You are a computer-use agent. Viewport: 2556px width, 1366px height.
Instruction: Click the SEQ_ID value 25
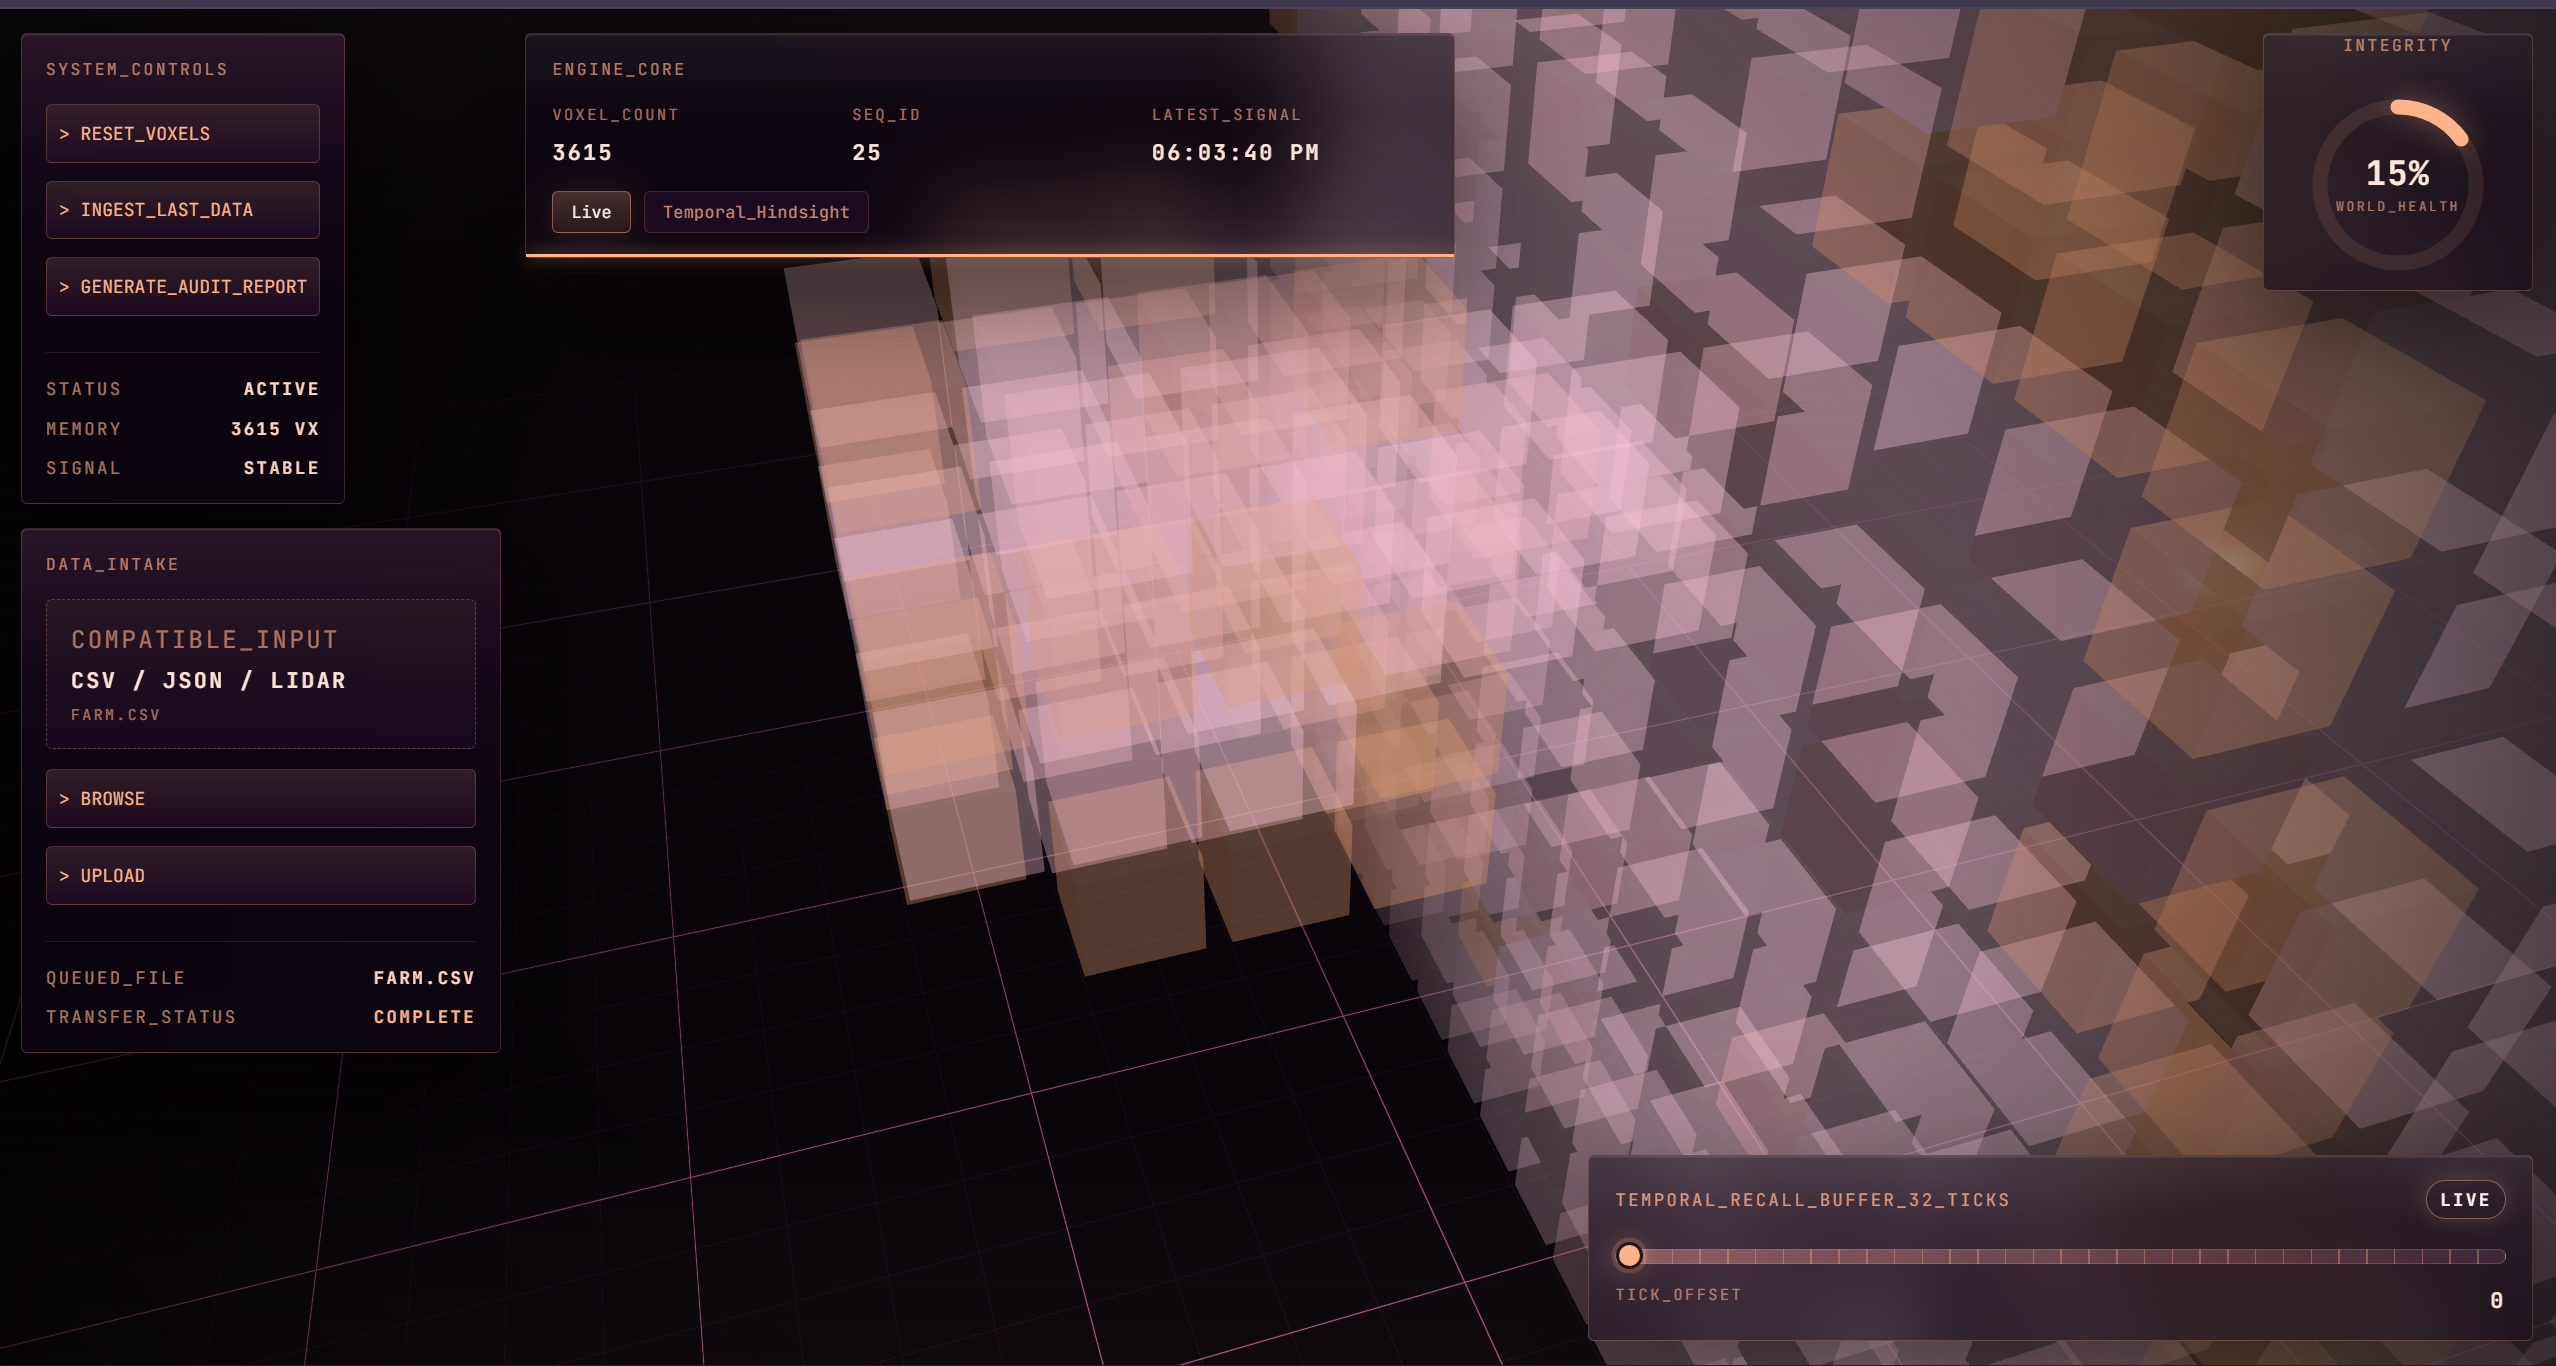[866, 153]
